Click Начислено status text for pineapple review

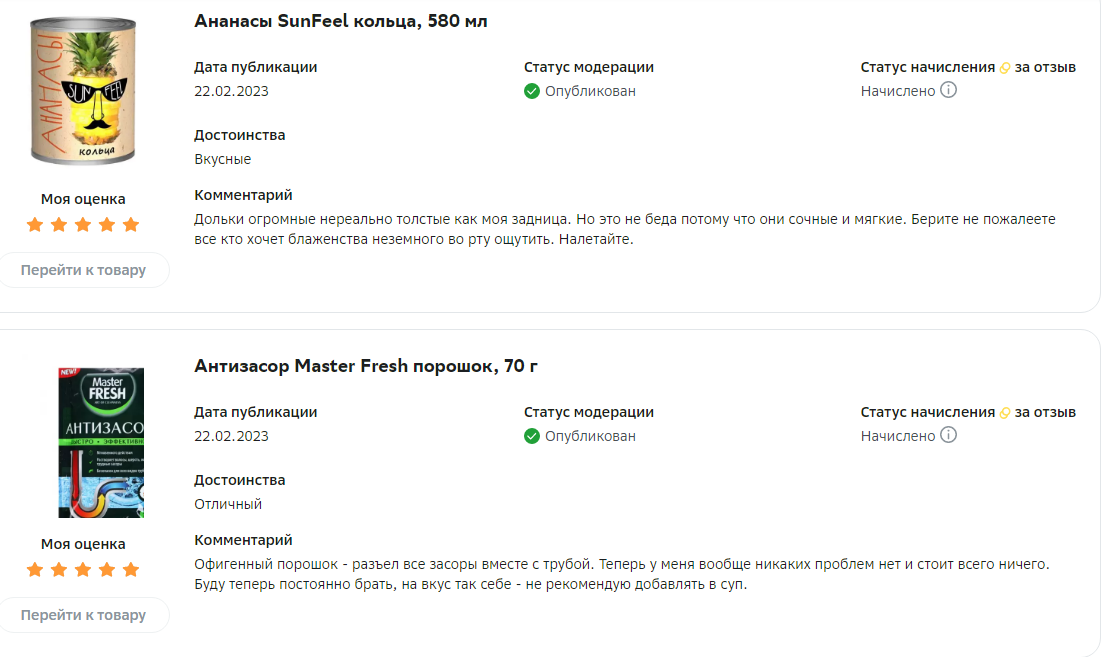898,91
